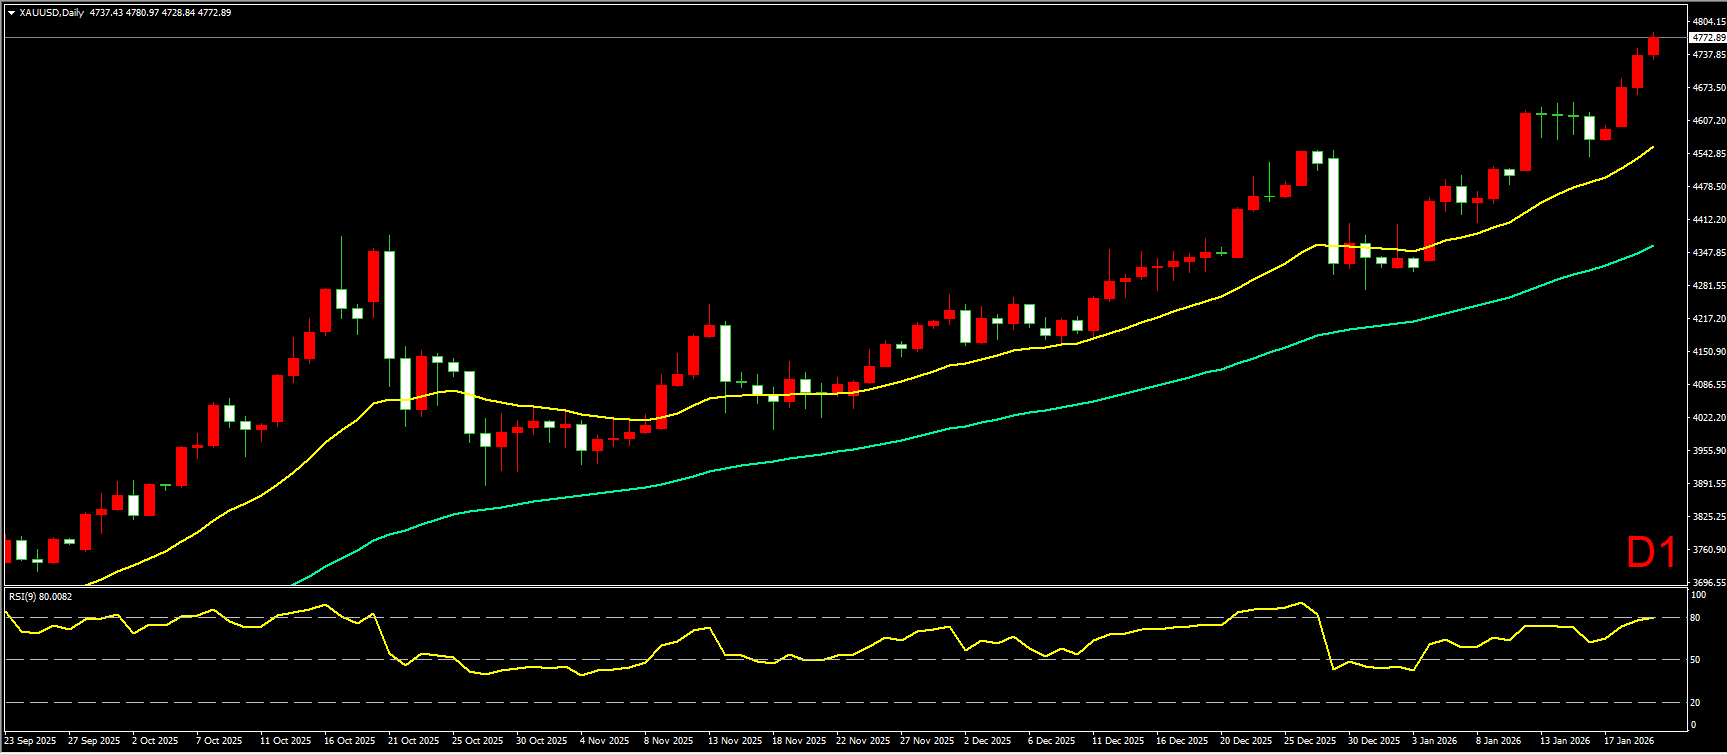Click the 8 Nov 2025 date label
This screenshot has height=754, width=1727.
coord(669,741)
